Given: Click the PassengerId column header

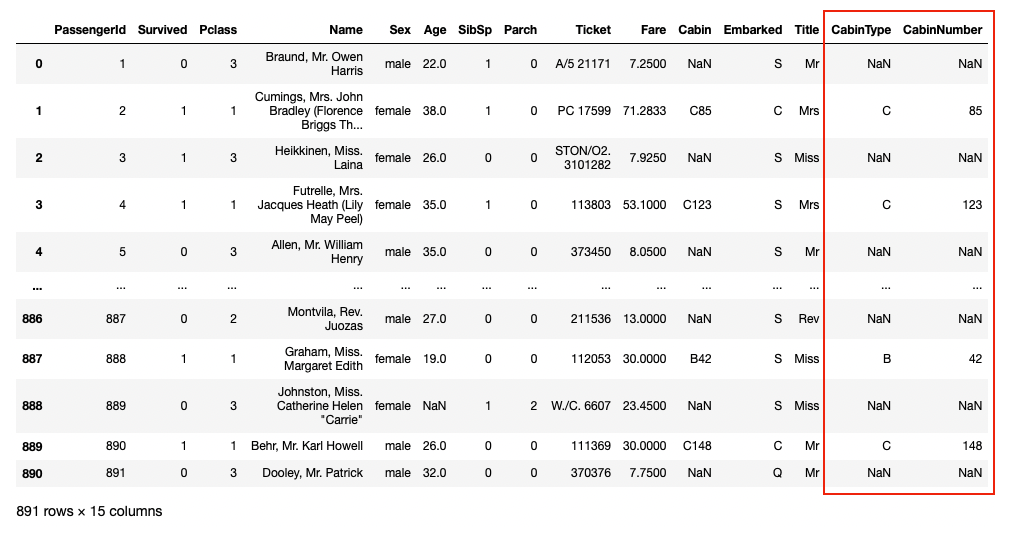Looking at the screenshot, I should [x=89, y=30].
